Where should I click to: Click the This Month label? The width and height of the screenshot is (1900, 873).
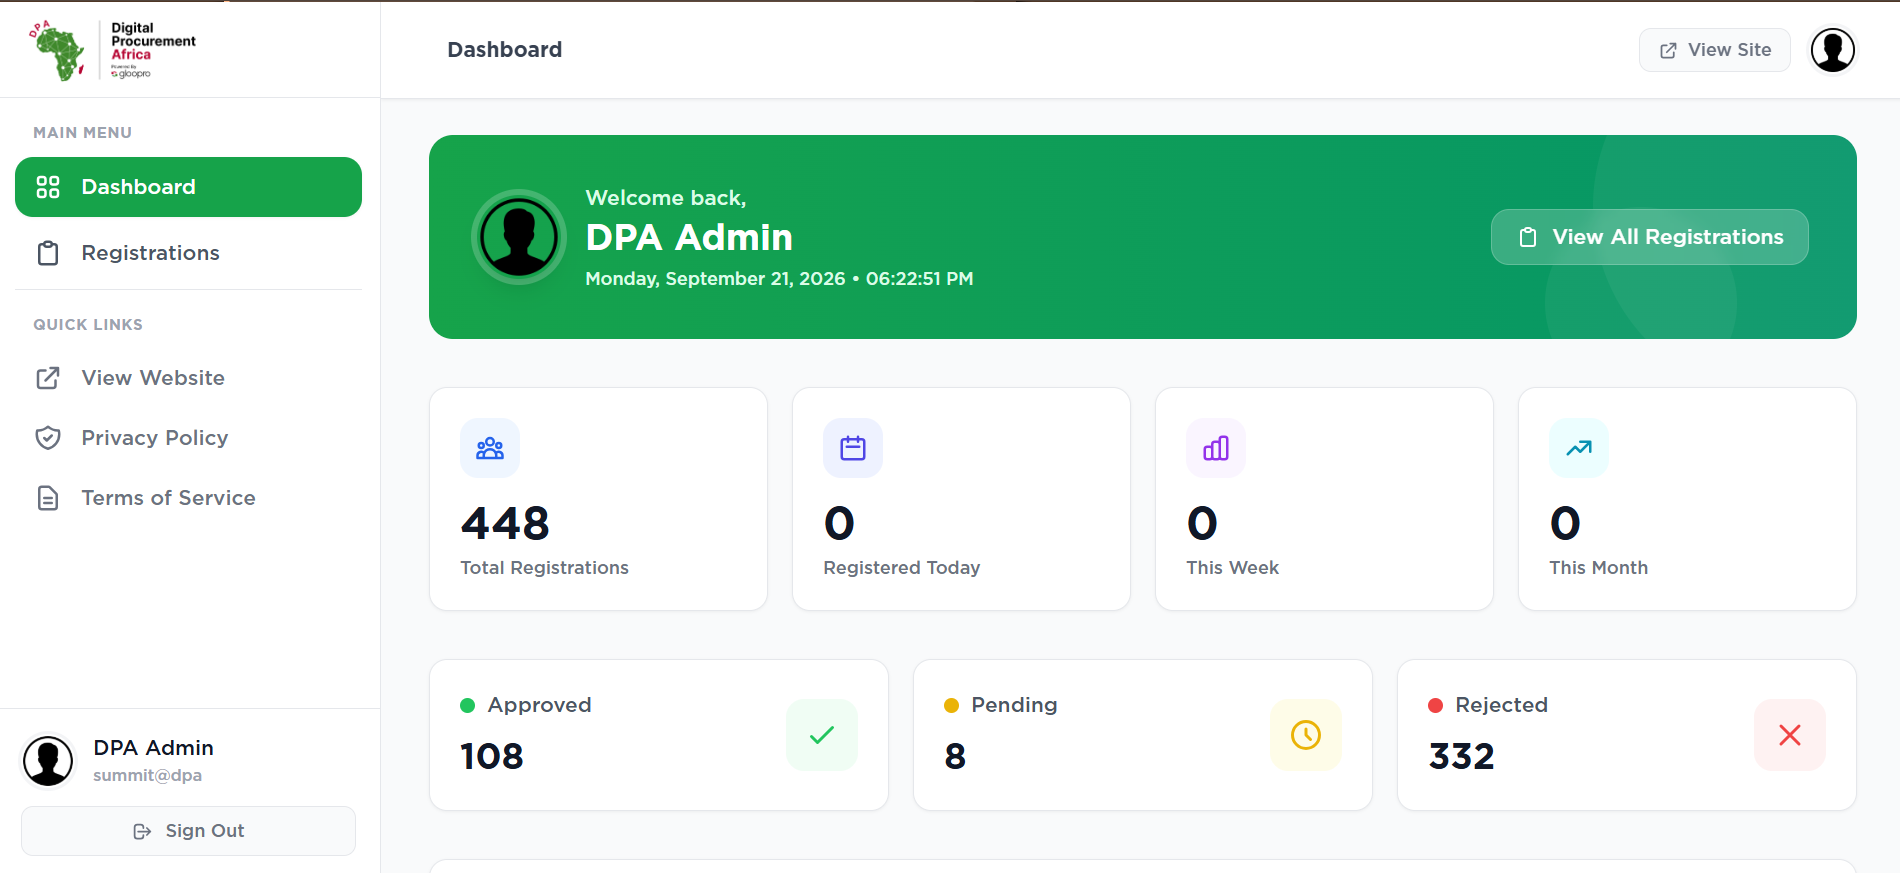point(1598,568)
